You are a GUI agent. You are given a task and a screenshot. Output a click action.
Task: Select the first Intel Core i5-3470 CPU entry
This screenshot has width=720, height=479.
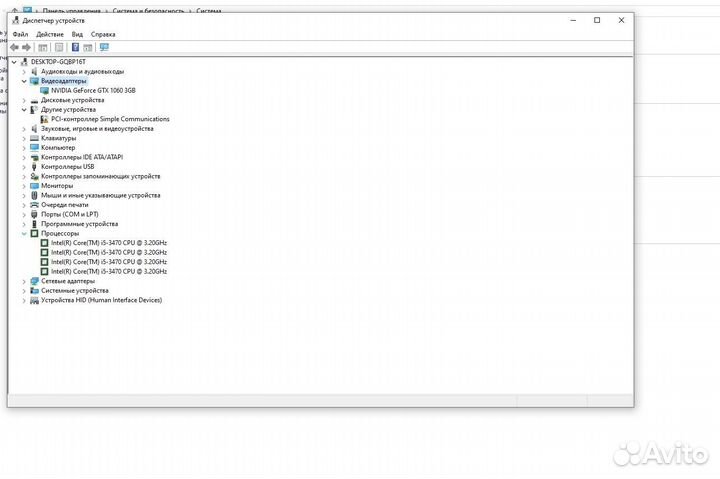click(x=108, y=243)
